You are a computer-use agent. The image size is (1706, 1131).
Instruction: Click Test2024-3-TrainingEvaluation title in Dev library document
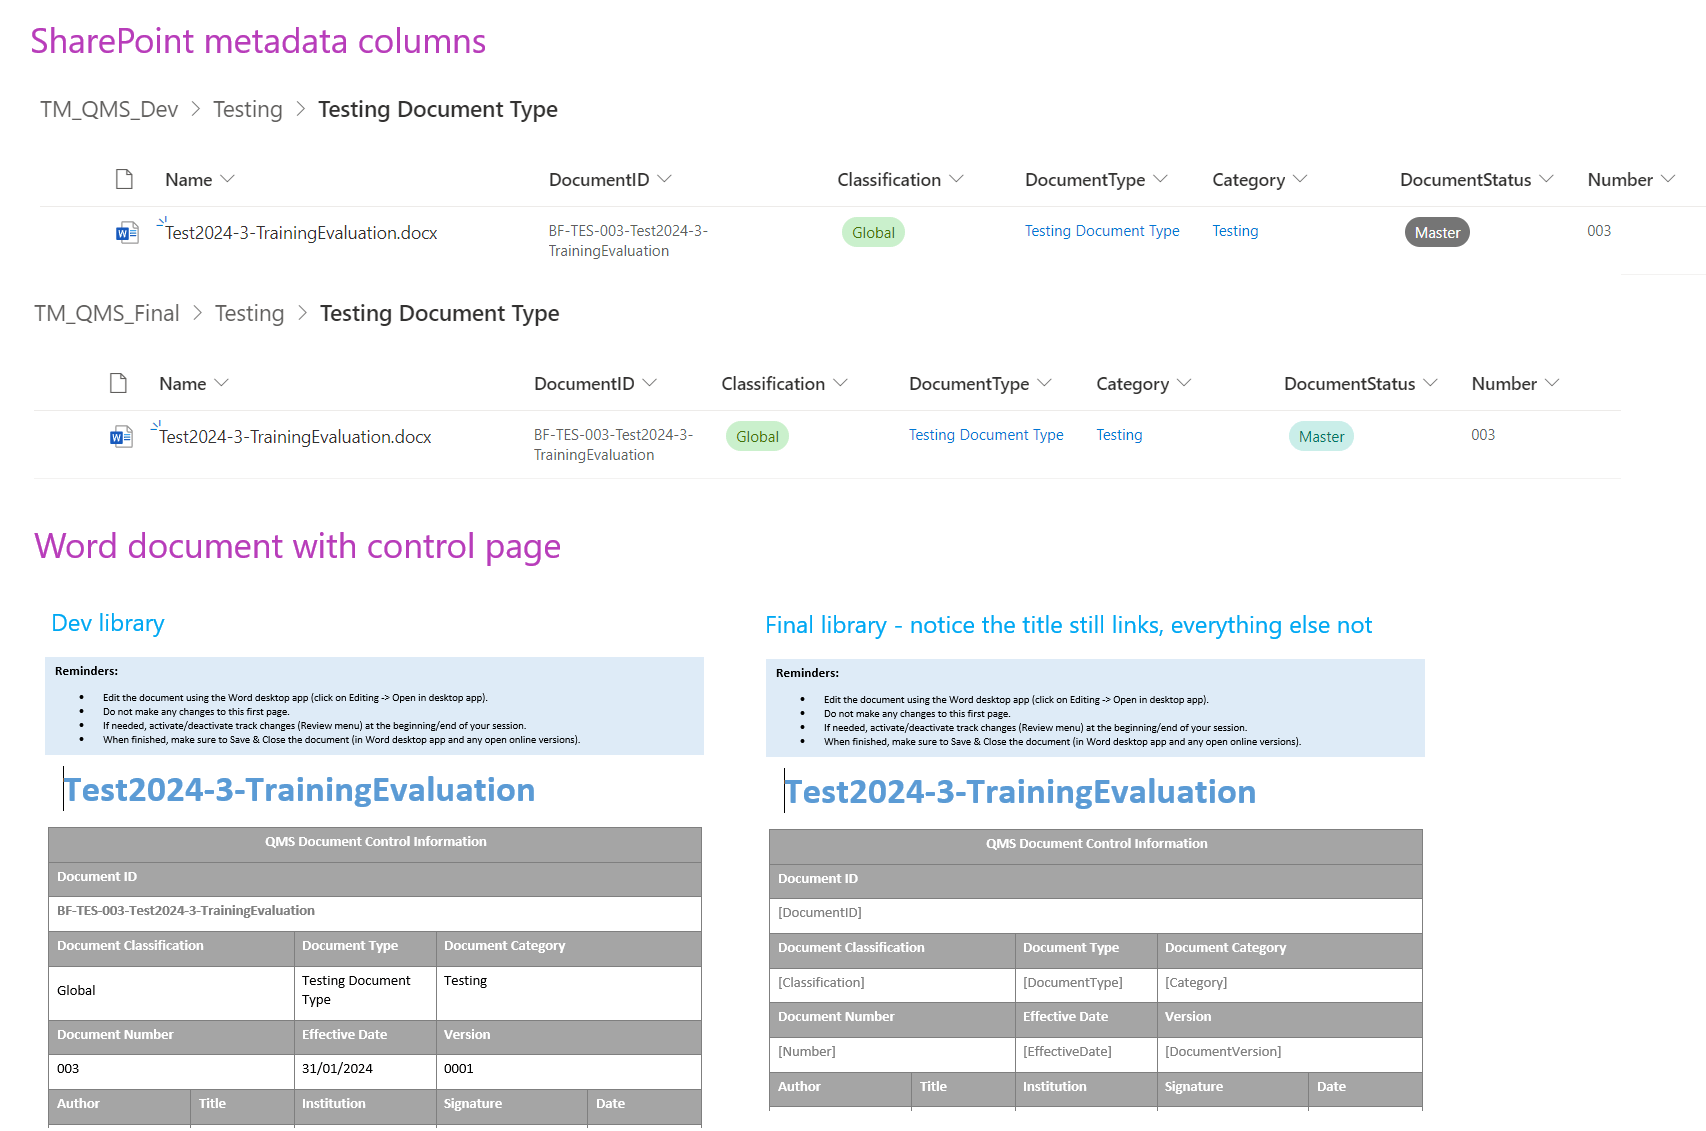coord(300,790)
